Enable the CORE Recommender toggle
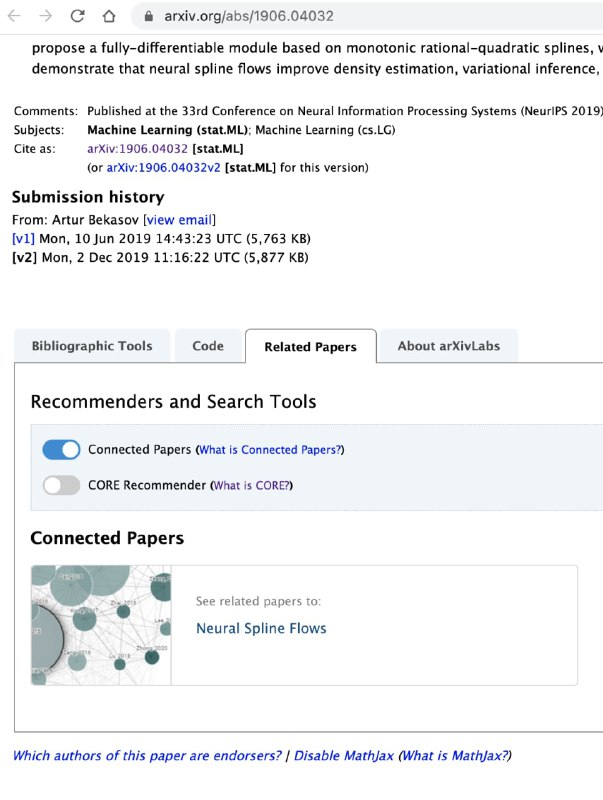Screen dimensions: 603x800 coord(60,485)
